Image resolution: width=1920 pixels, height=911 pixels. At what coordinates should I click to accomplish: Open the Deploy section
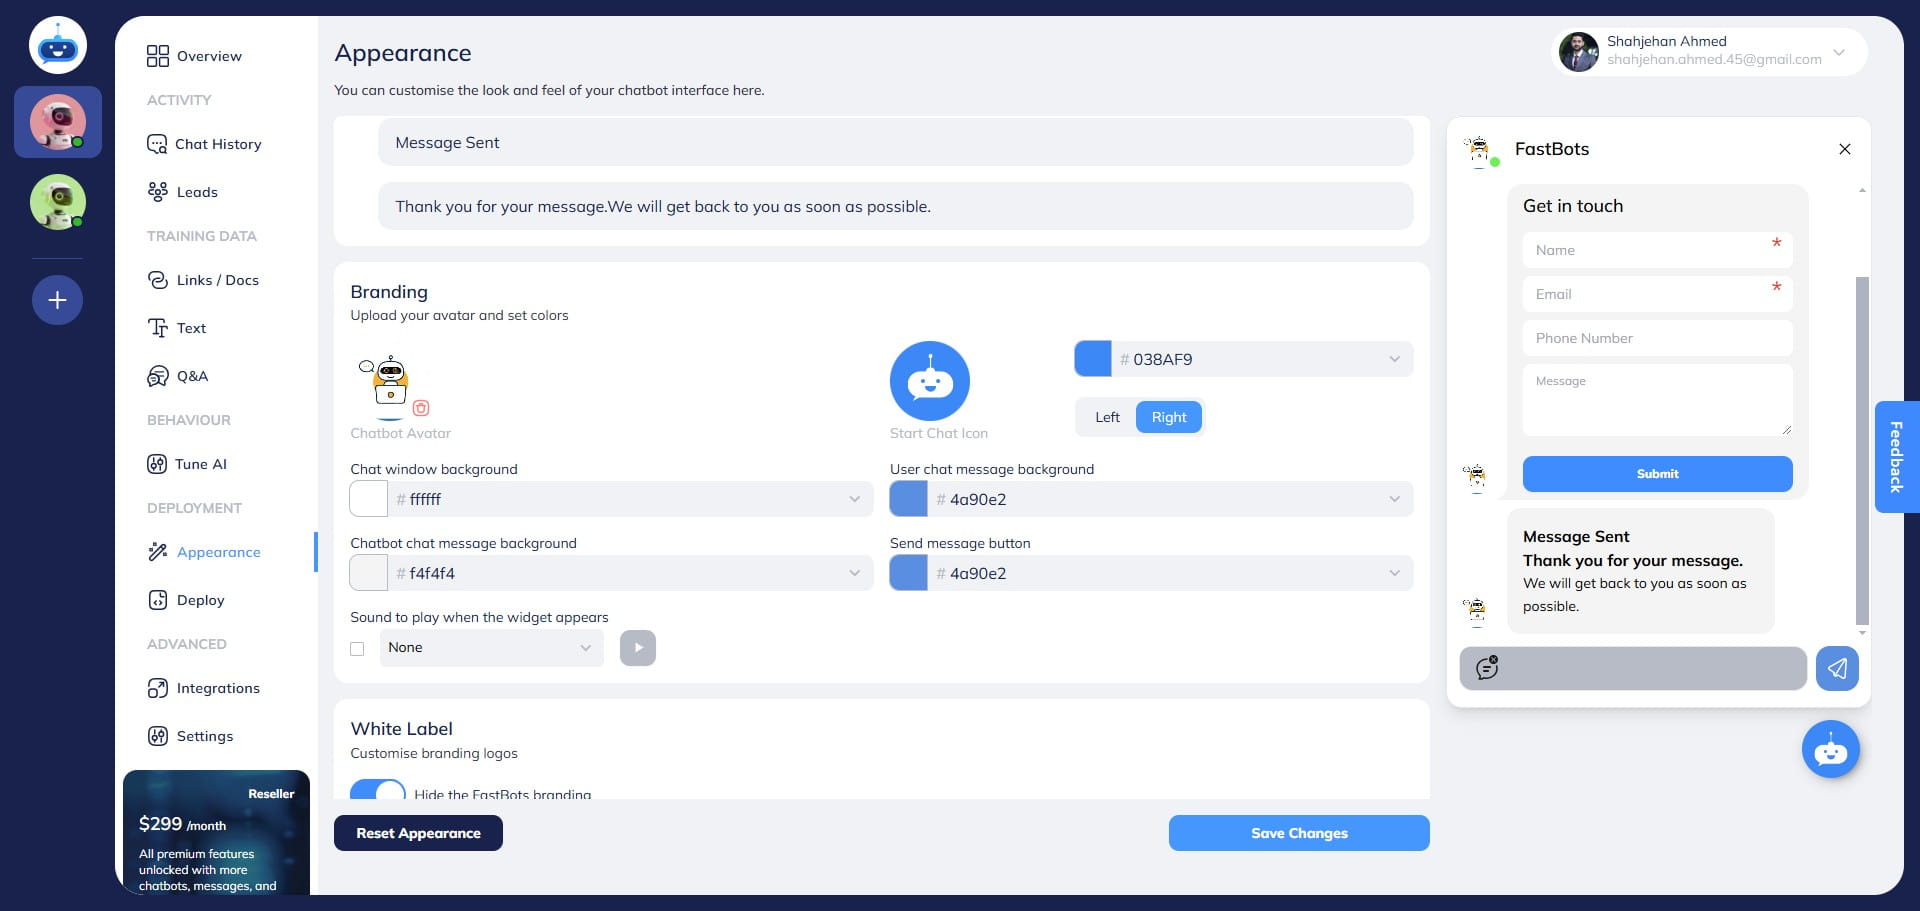tap(199, 600)
